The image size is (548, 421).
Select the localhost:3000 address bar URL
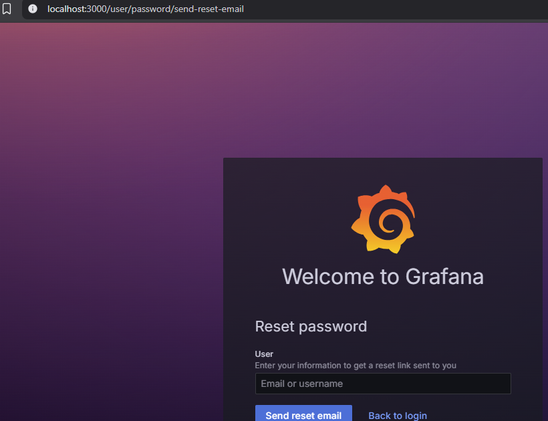tap(145, 9)
